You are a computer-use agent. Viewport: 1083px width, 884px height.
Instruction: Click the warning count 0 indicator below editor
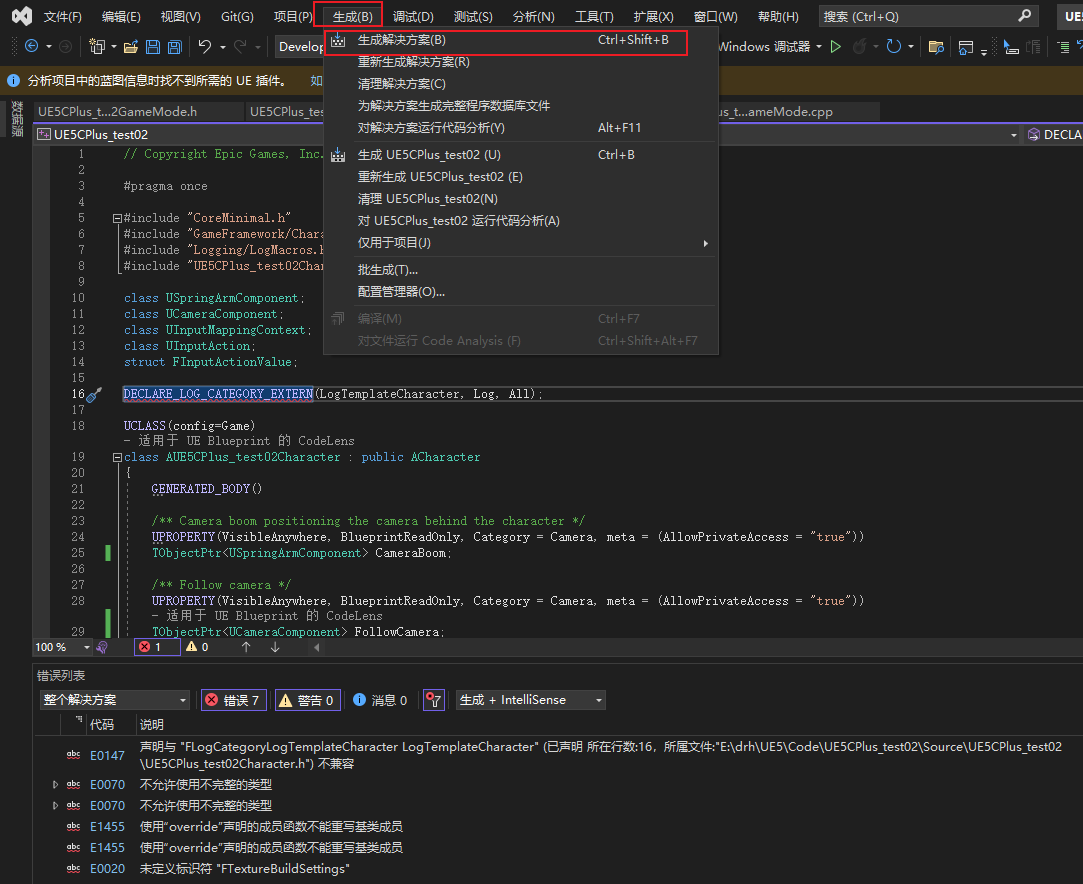tap(198, 647)
